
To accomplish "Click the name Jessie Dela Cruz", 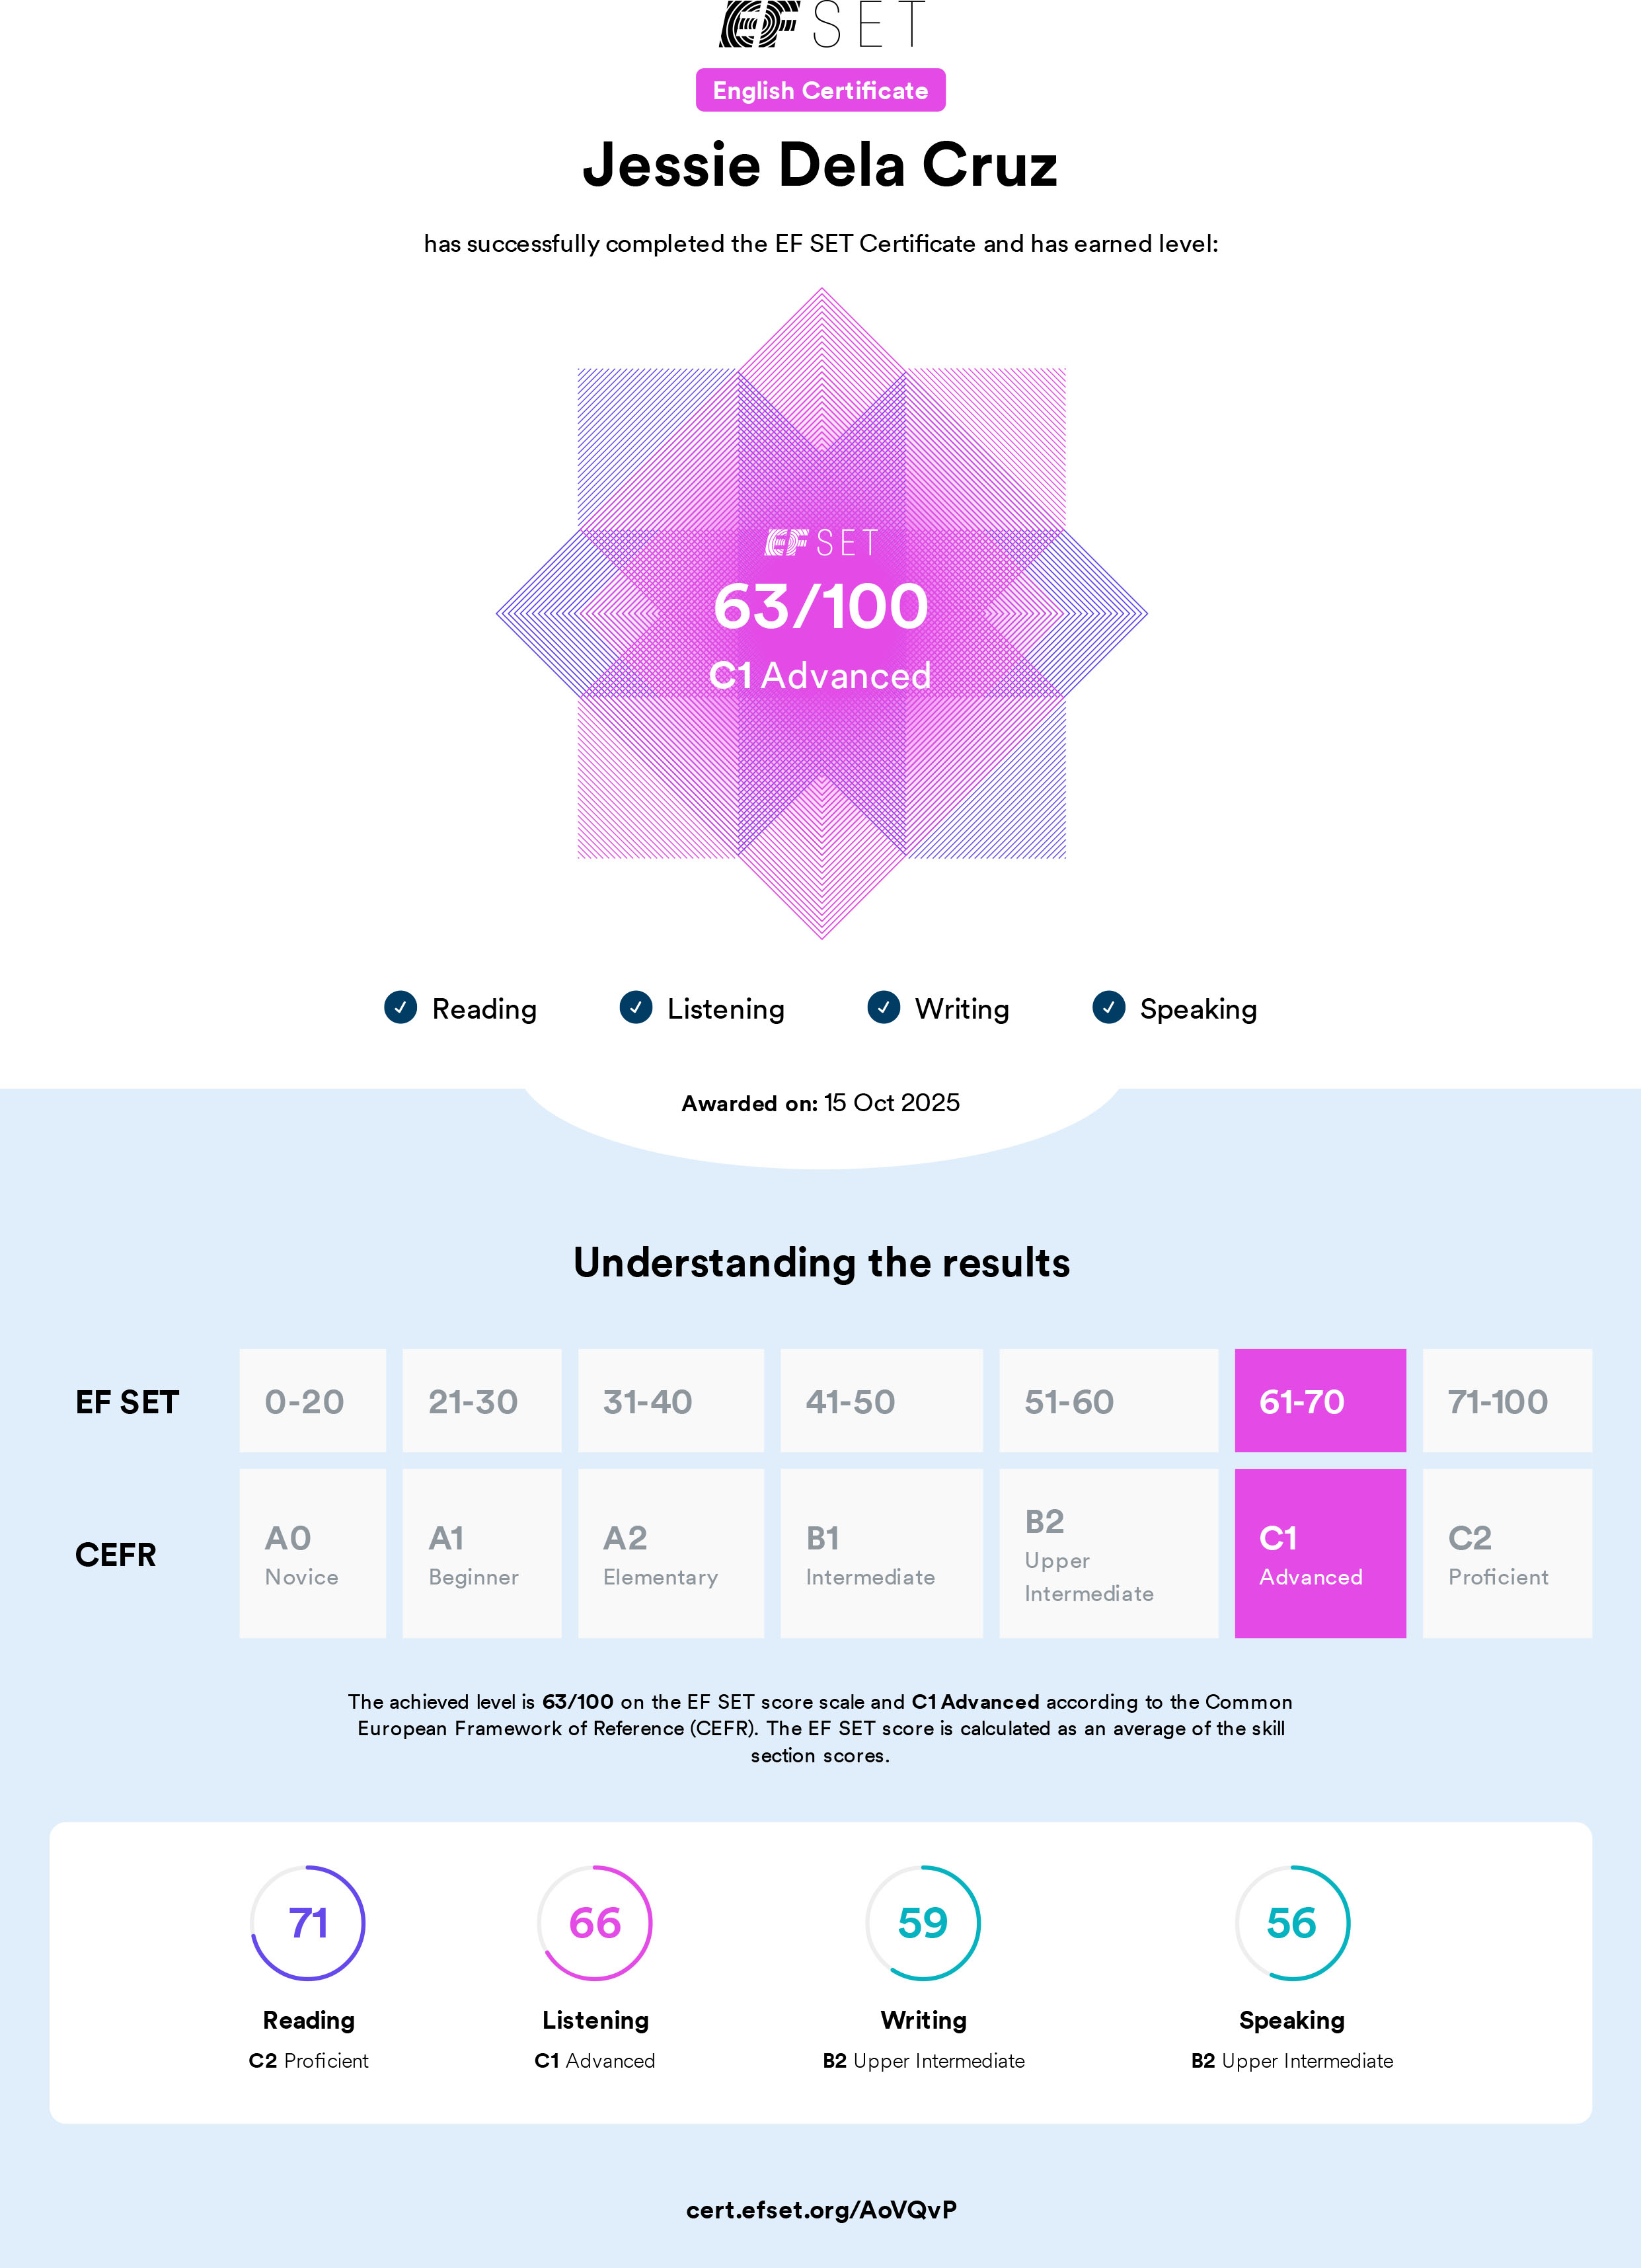I will pyautogui.click(x=820, y=165).
